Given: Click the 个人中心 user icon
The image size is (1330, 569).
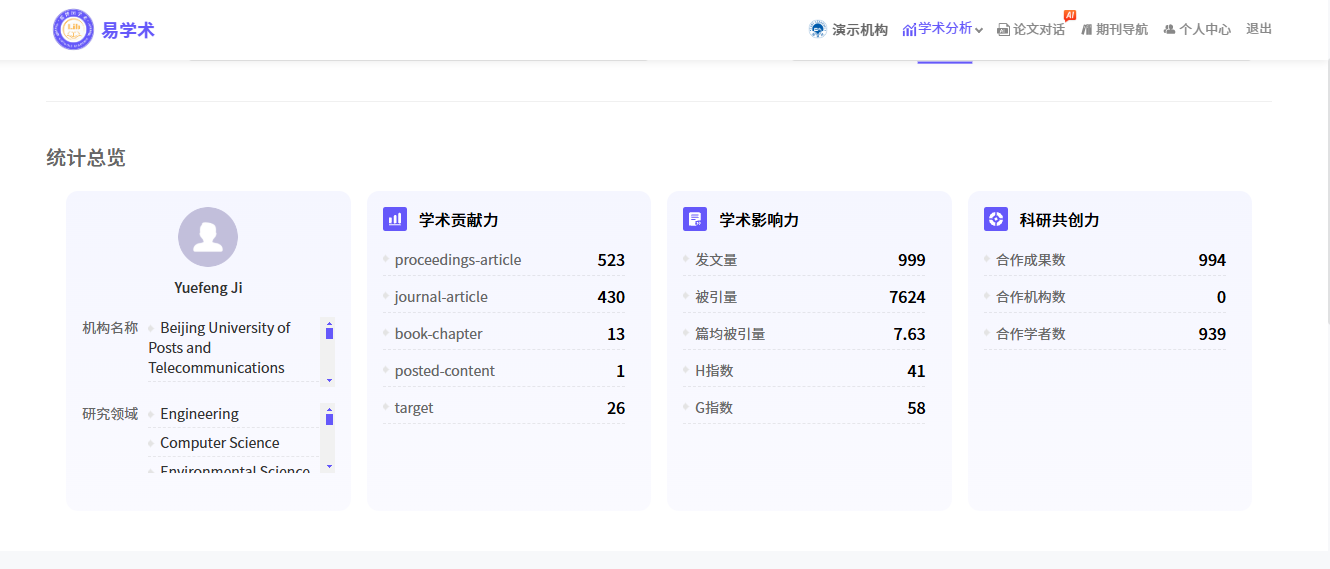Looking at the screenshot, I should [x=1169, y=30].
